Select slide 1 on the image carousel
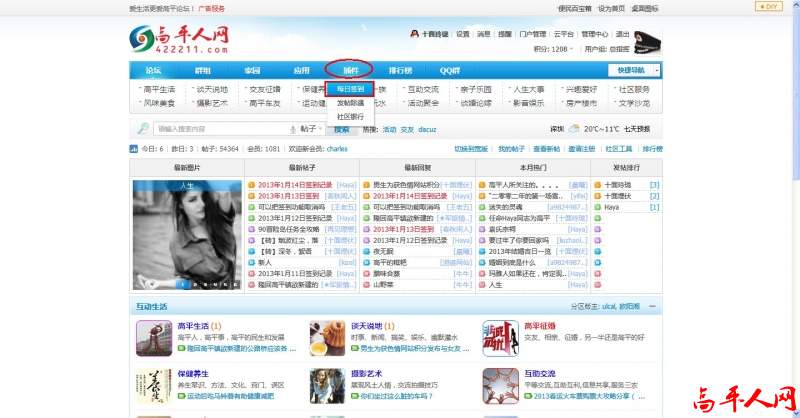The image size is (800, 418). coord(183,284)
